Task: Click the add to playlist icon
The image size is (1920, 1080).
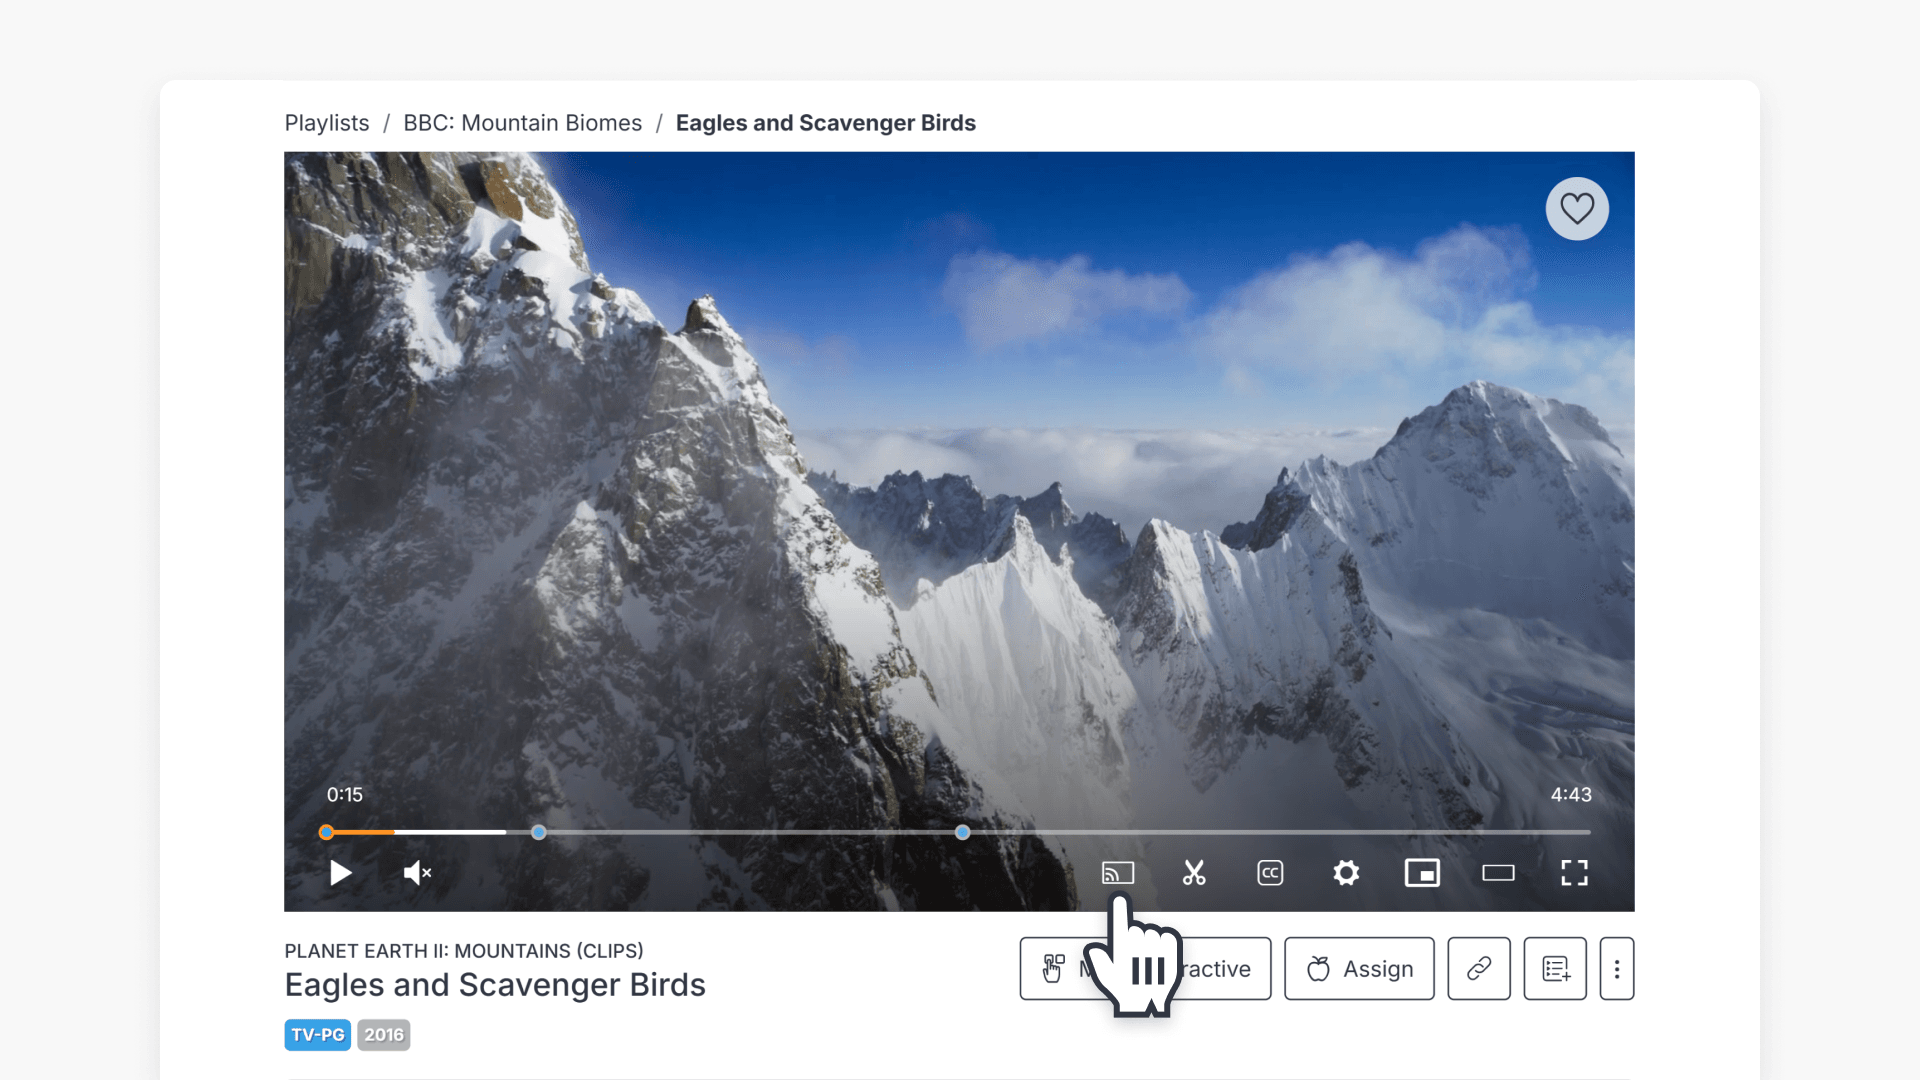Action: click(x=1554, y=968)
